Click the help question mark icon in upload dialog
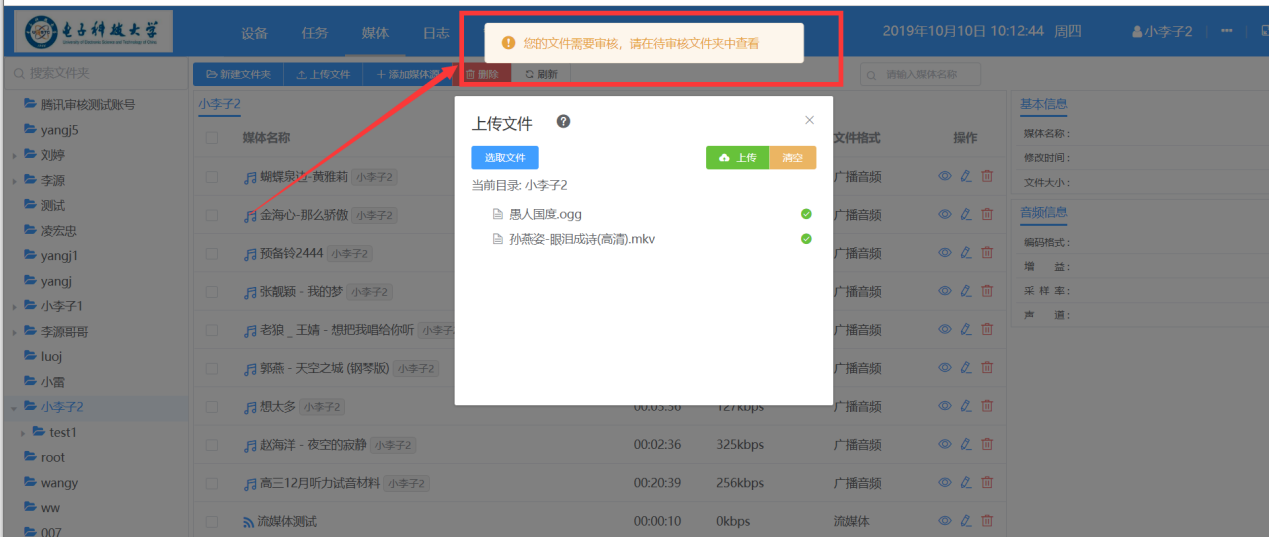This screenshot has height=537, width=1269. [x=564, y=122]
